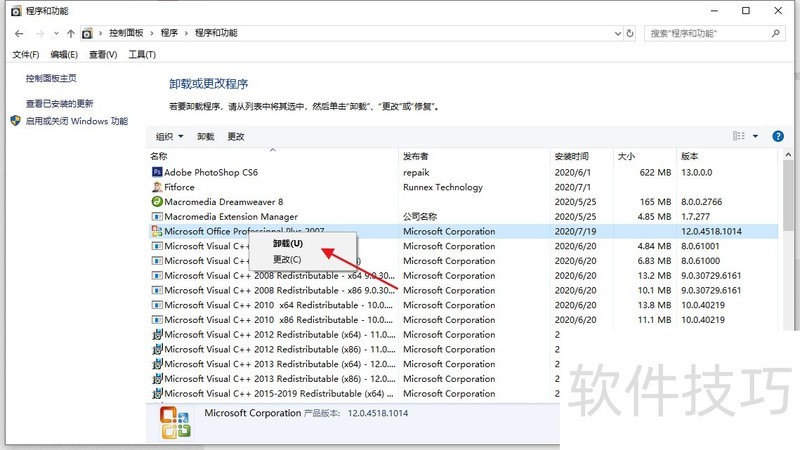Select Visual C++ 2013 Redistributable (x86) entry

click(280, 379)
